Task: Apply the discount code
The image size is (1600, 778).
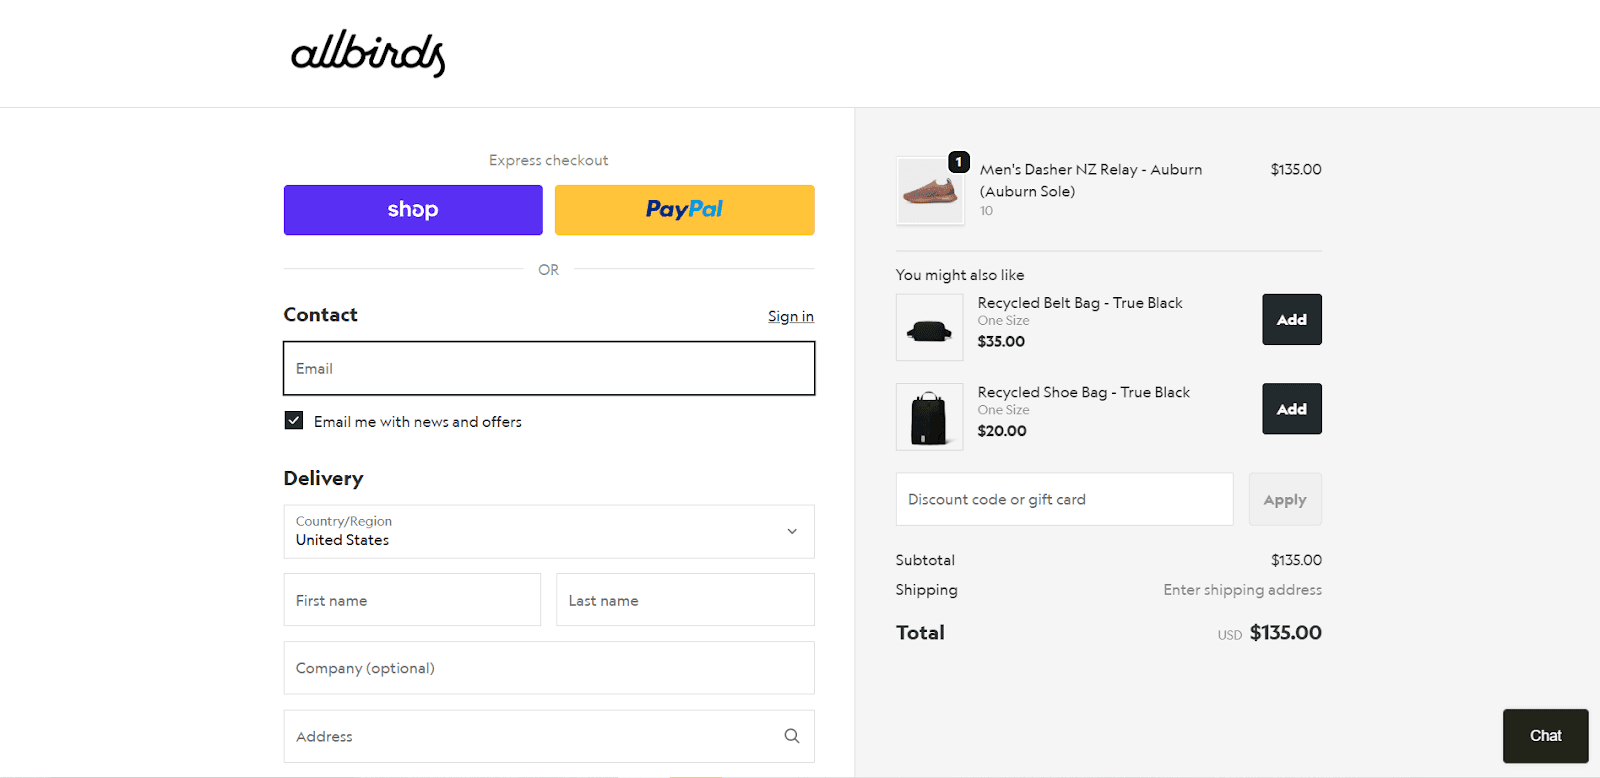Action: (x=1285, y=499)
